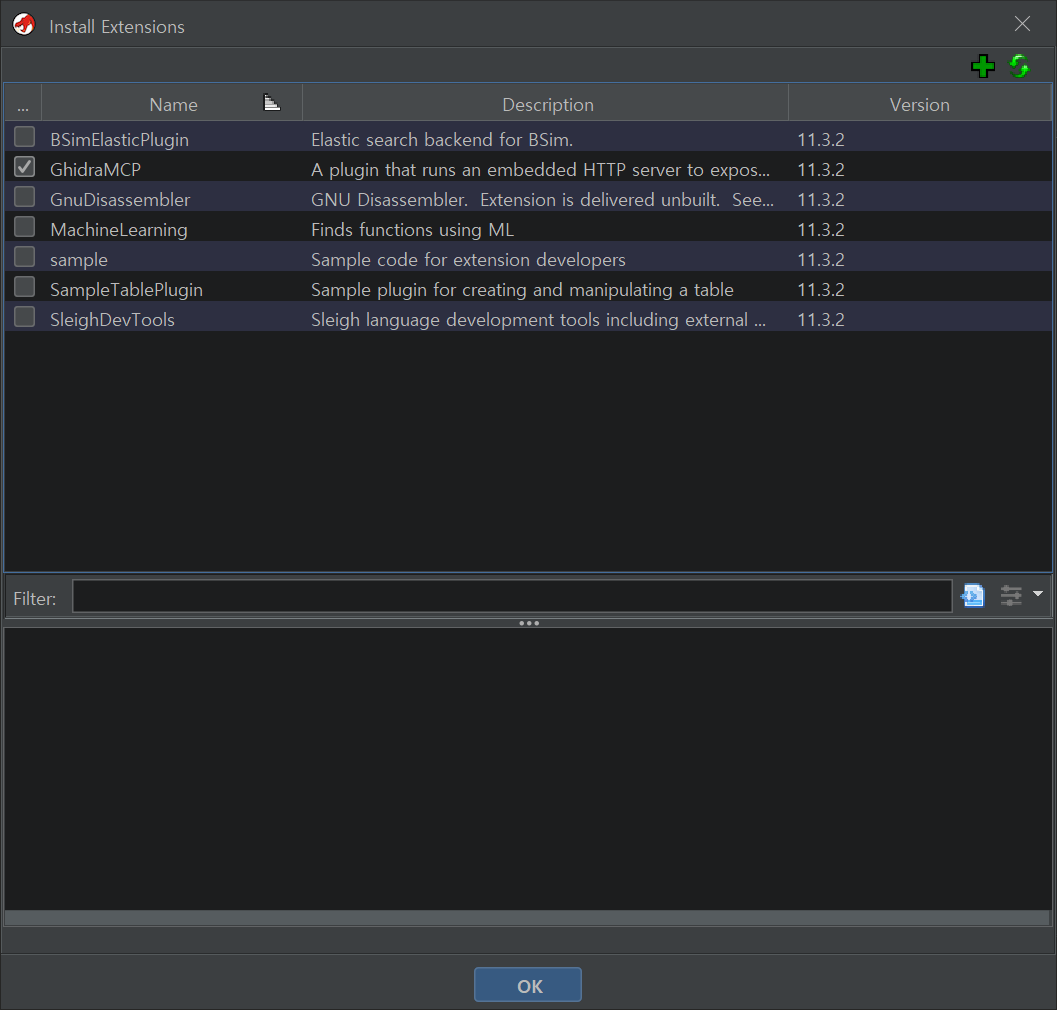The image size is (1057, 1010).
Task: Tick the GnuDisassembler checkbox
Action: (x=24, y=197)
